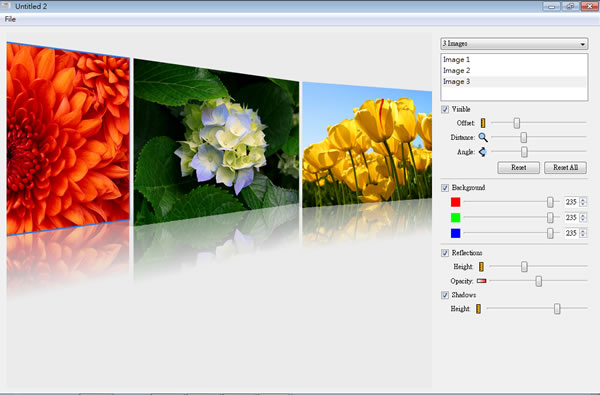This screenshot has width=600, height=395.
Task: Click the Shadows Height slider handle
Action: tap(557, 308)
